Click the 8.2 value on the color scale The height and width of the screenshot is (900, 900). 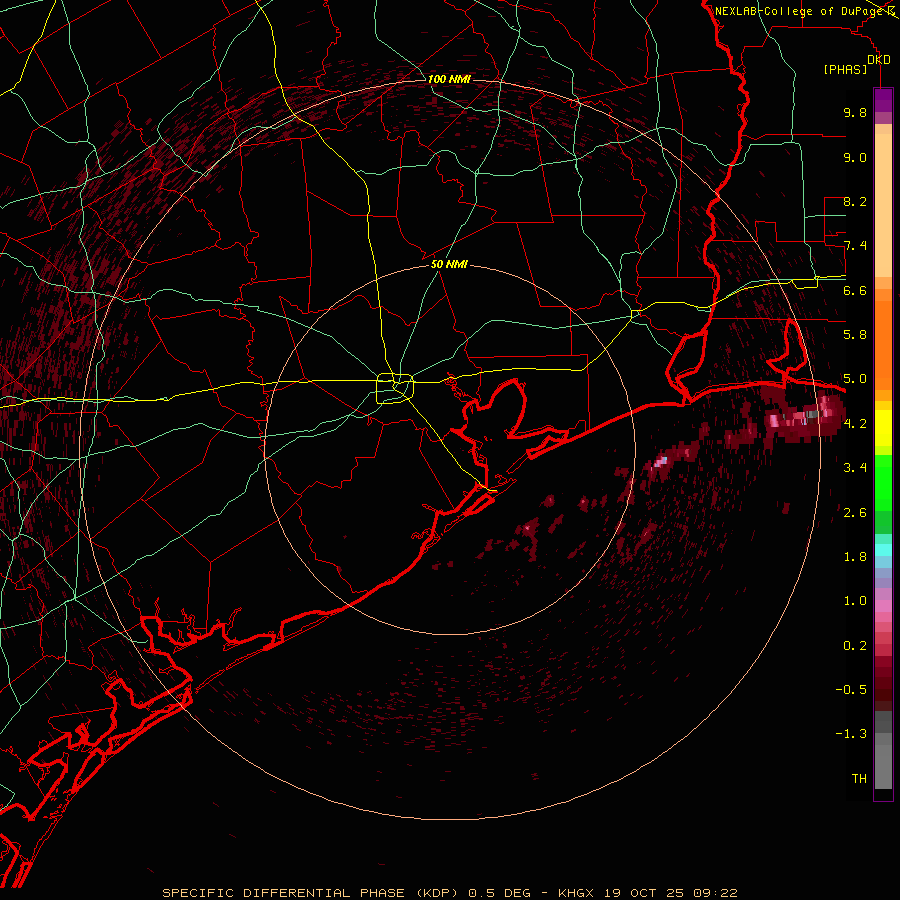(x=855, y=201)
